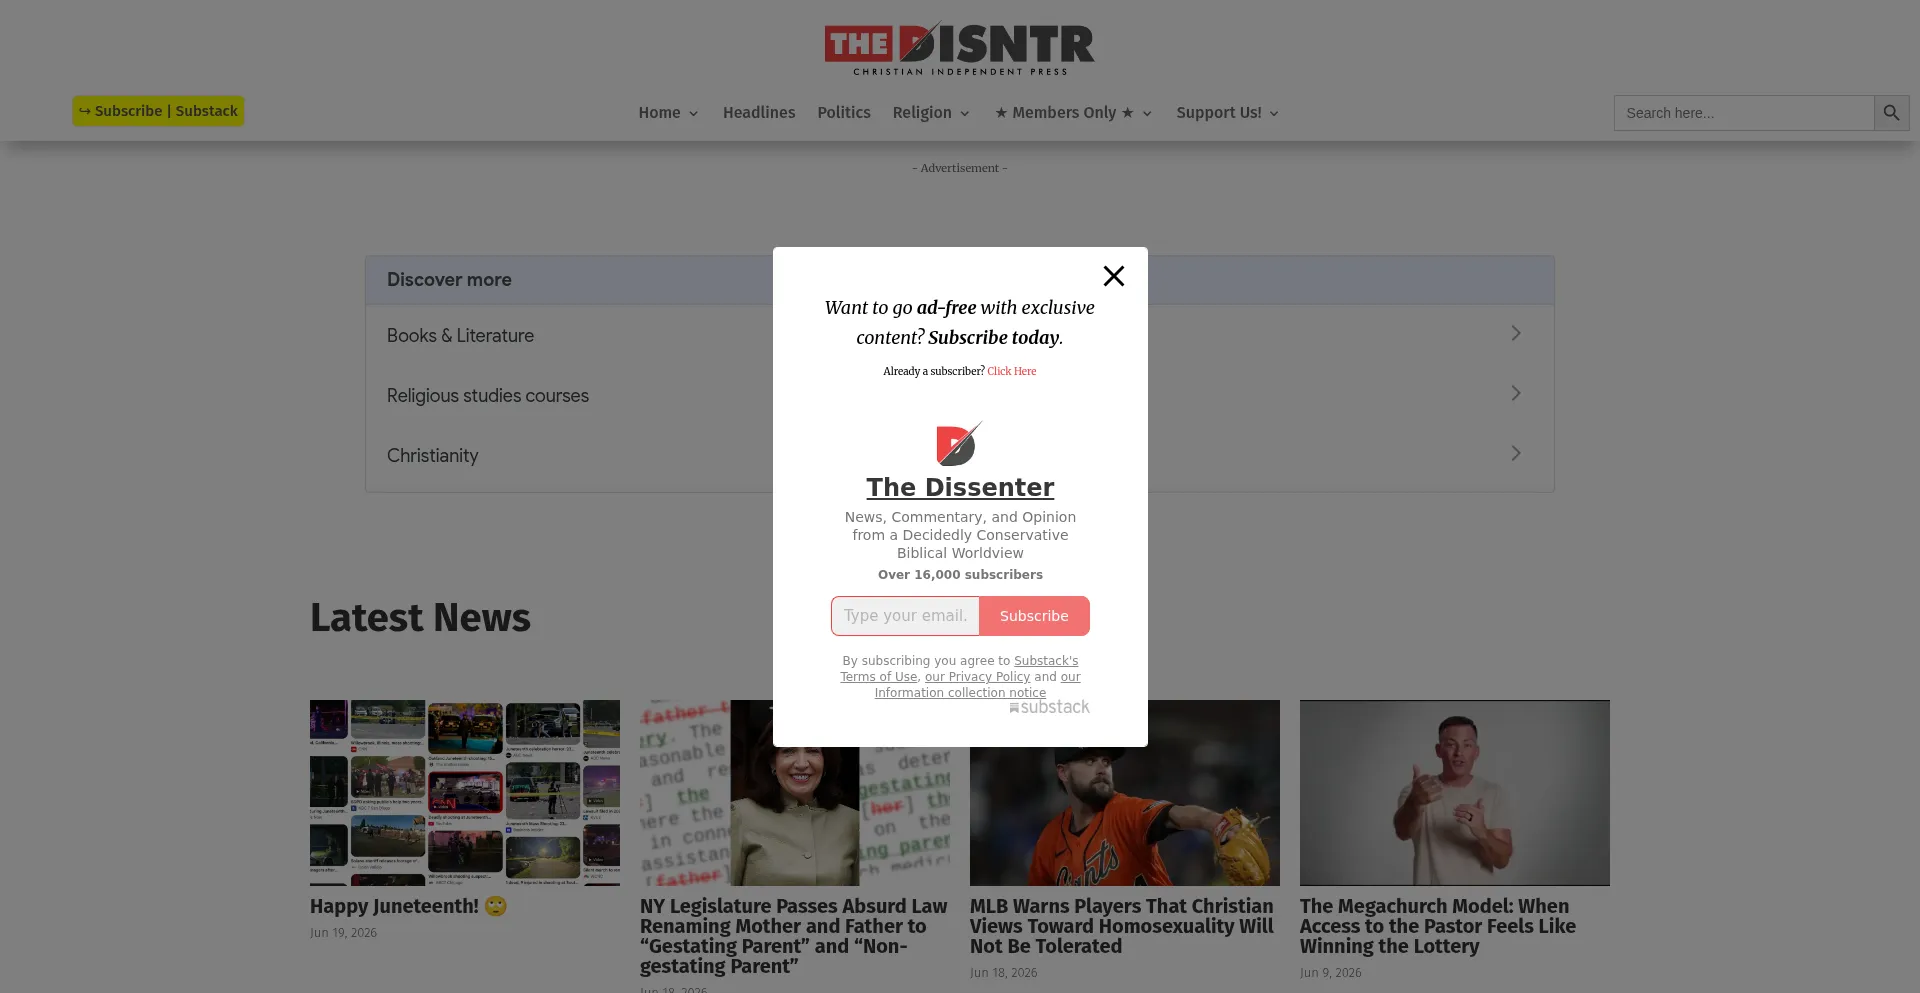
Task: Open our Privacy Policy link
Action: click(977, 677)
